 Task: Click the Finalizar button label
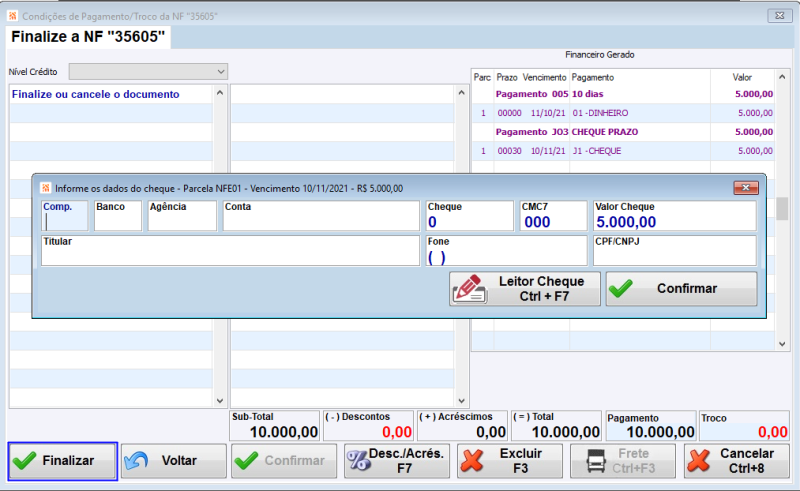(68, 461)
